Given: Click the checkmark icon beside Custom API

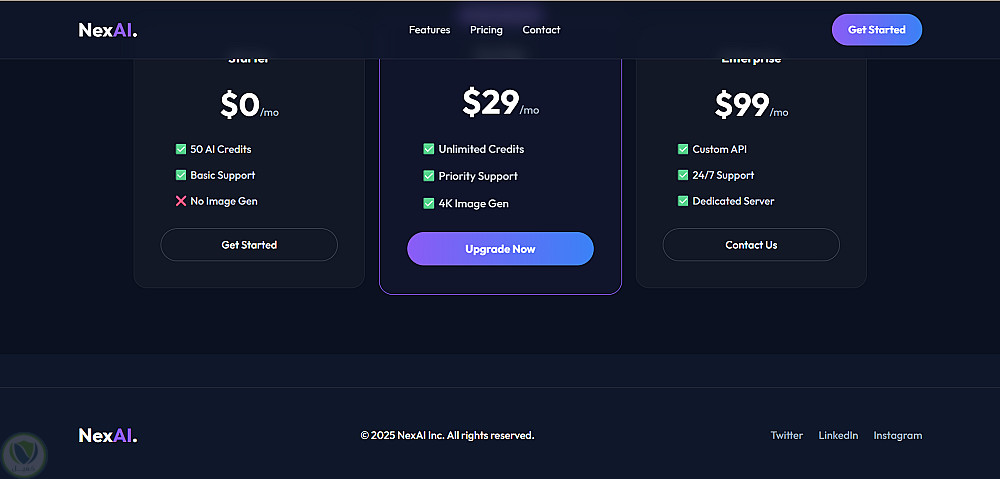Looking at the screenshot, I should pyautogui.click(x=683, y=149).
